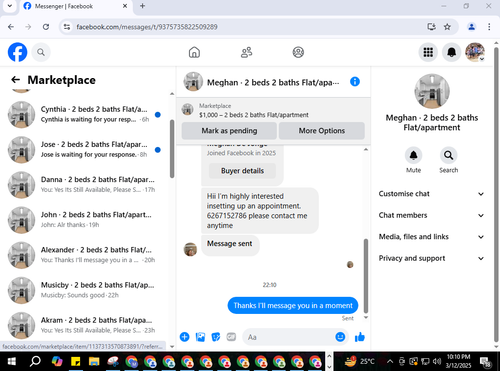Open the account profile picture menu
500x371 pixels.
click(475, 52)
